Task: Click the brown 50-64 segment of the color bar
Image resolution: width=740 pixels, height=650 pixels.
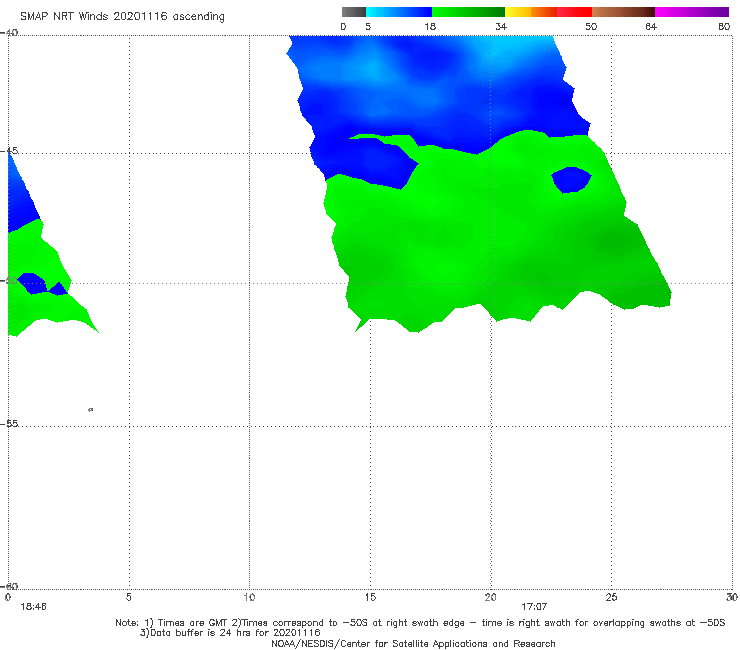Action: [623, 12]
